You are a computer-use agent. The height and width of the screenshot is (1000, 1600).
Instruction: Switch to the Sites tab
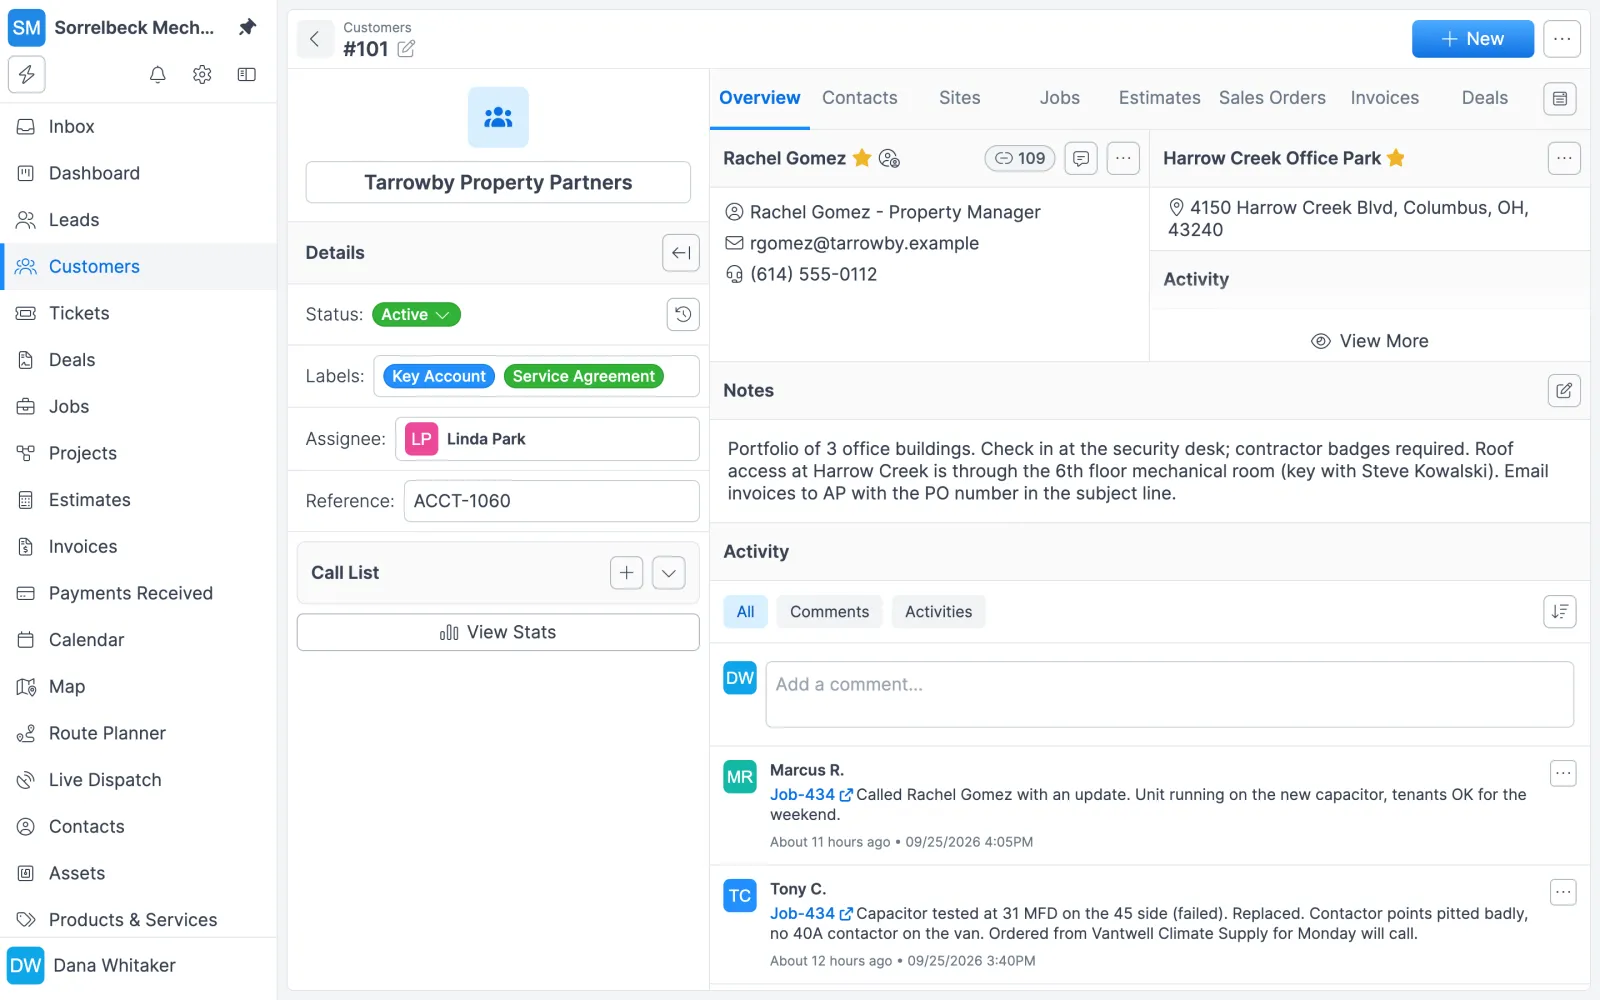click(x=960, y=98)
